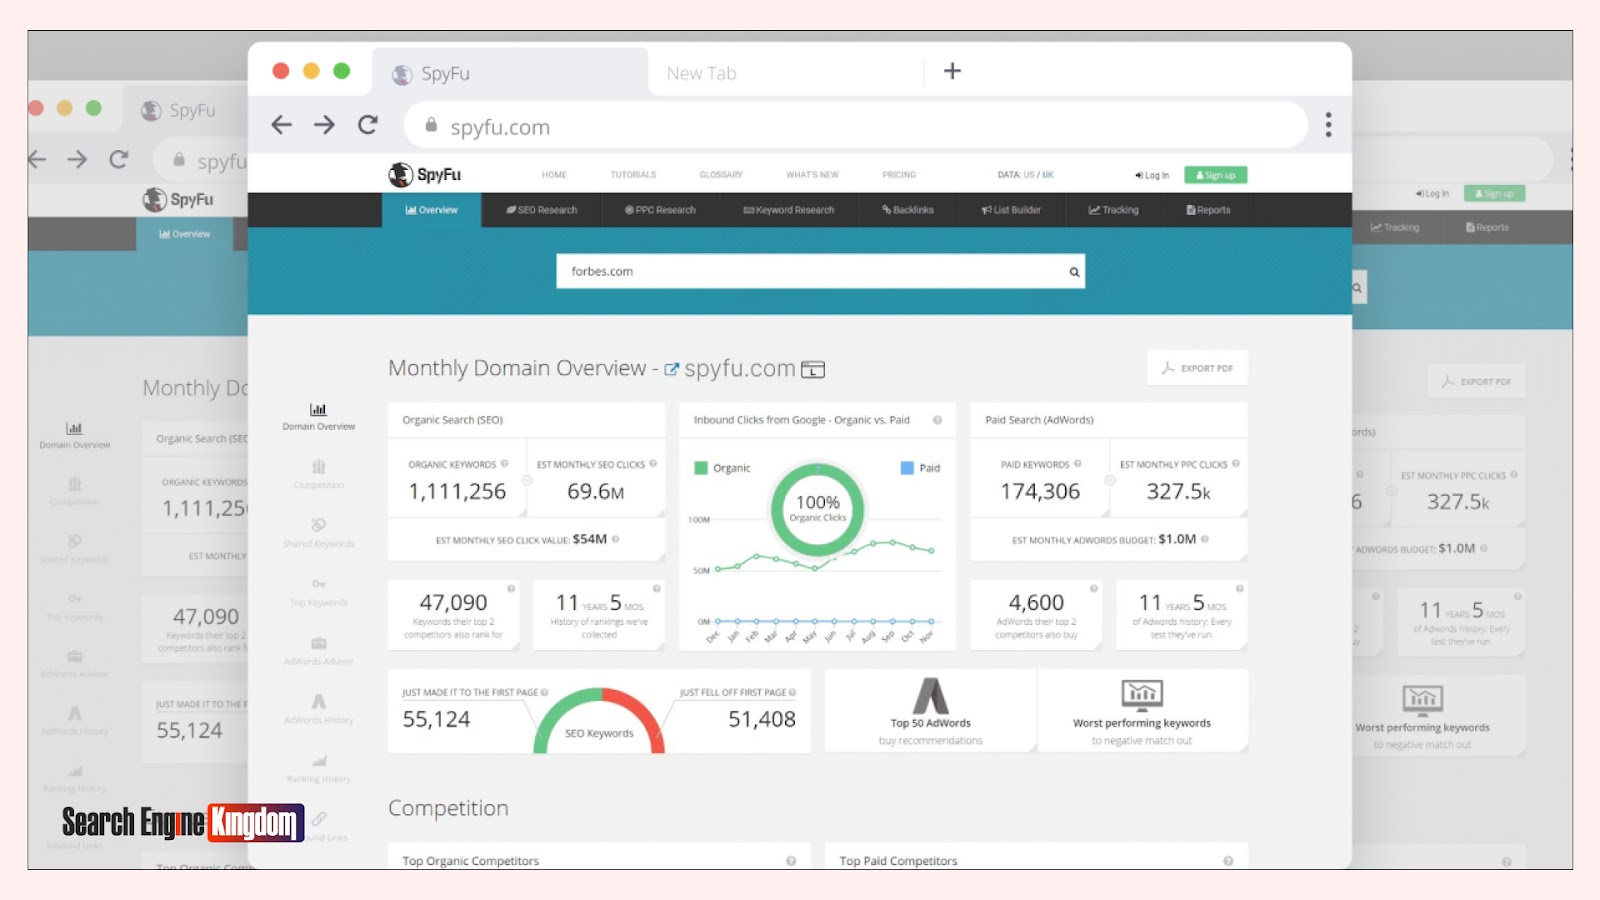
Task: Click the SpyFu logo in the site header
Action: (x=425, y=174)
